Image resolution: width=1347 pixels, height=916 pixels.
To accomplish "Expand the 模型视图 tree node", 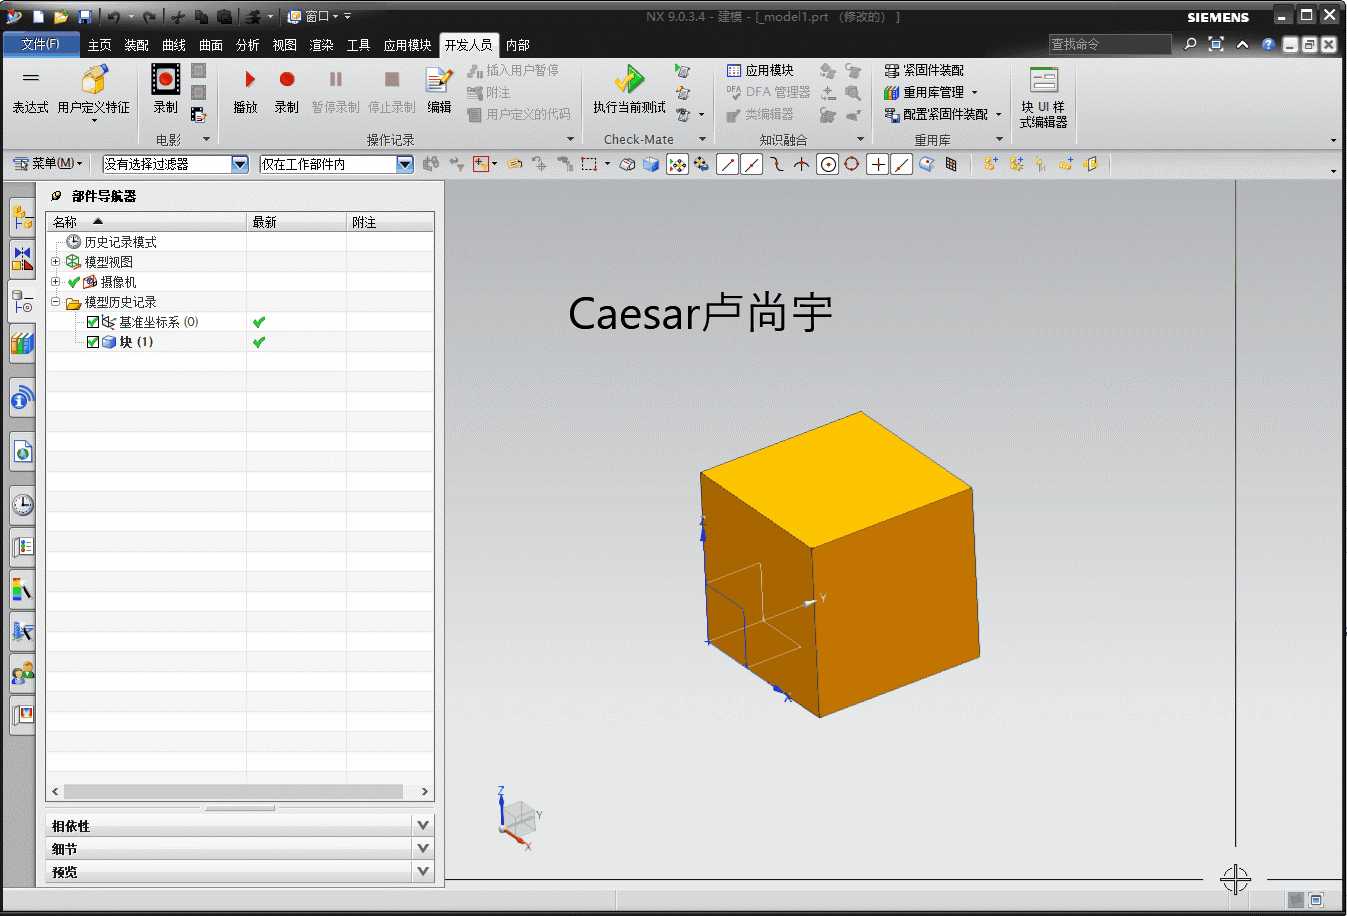I will [x=56, y=262].
